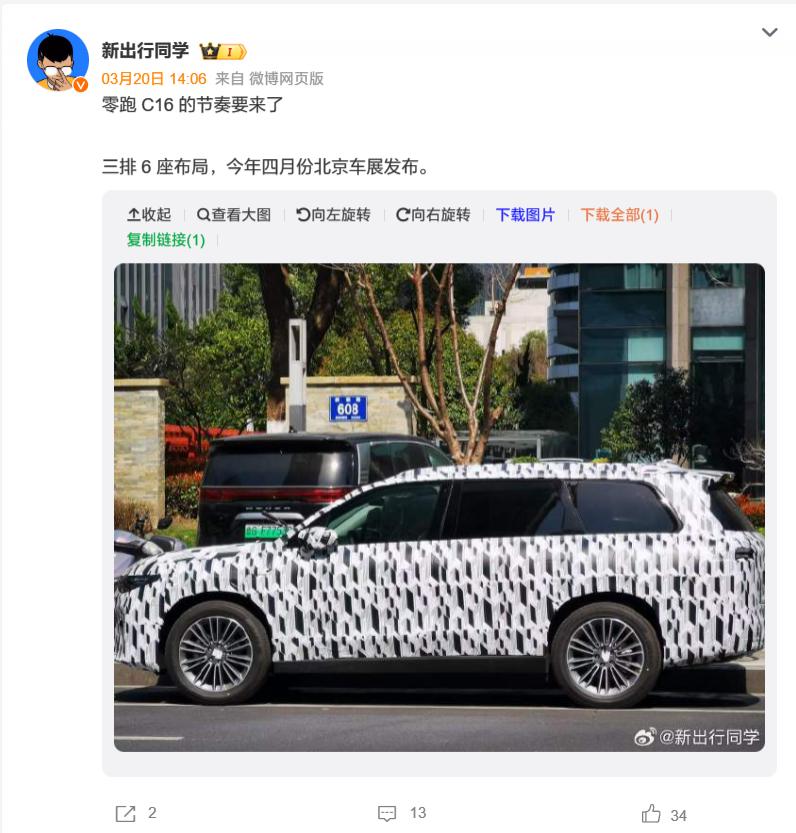View full-size image via 查看大图

click(234, 215)
